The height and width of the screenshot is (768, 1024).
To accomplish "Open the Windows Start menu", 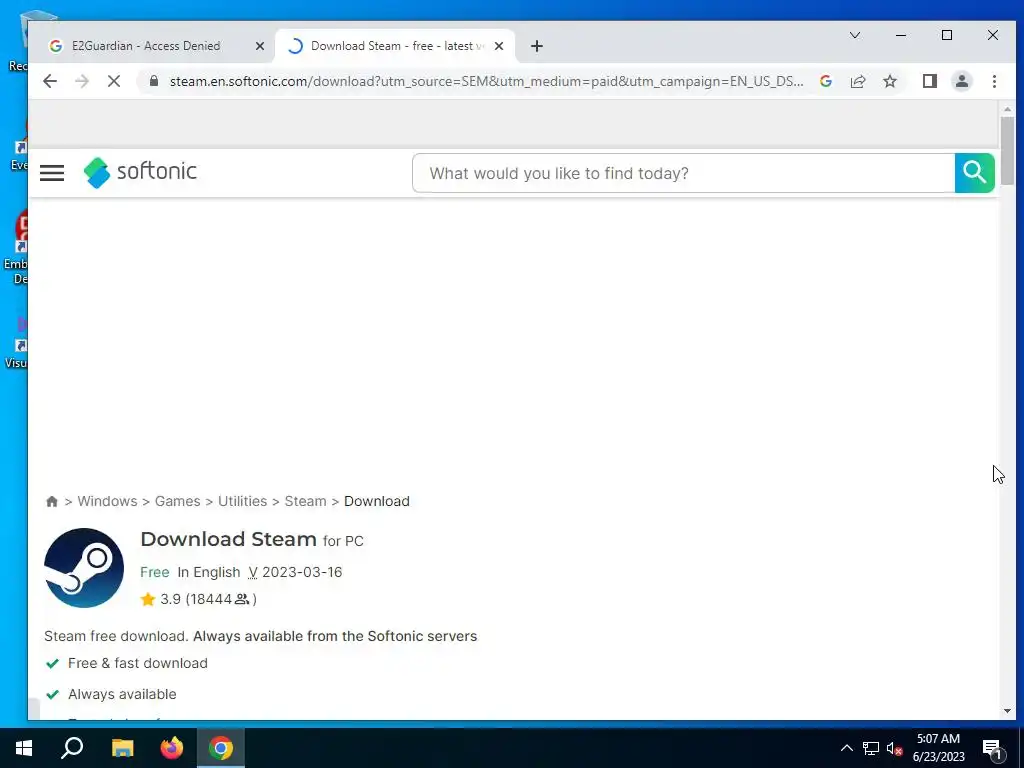I will [24, 748].
